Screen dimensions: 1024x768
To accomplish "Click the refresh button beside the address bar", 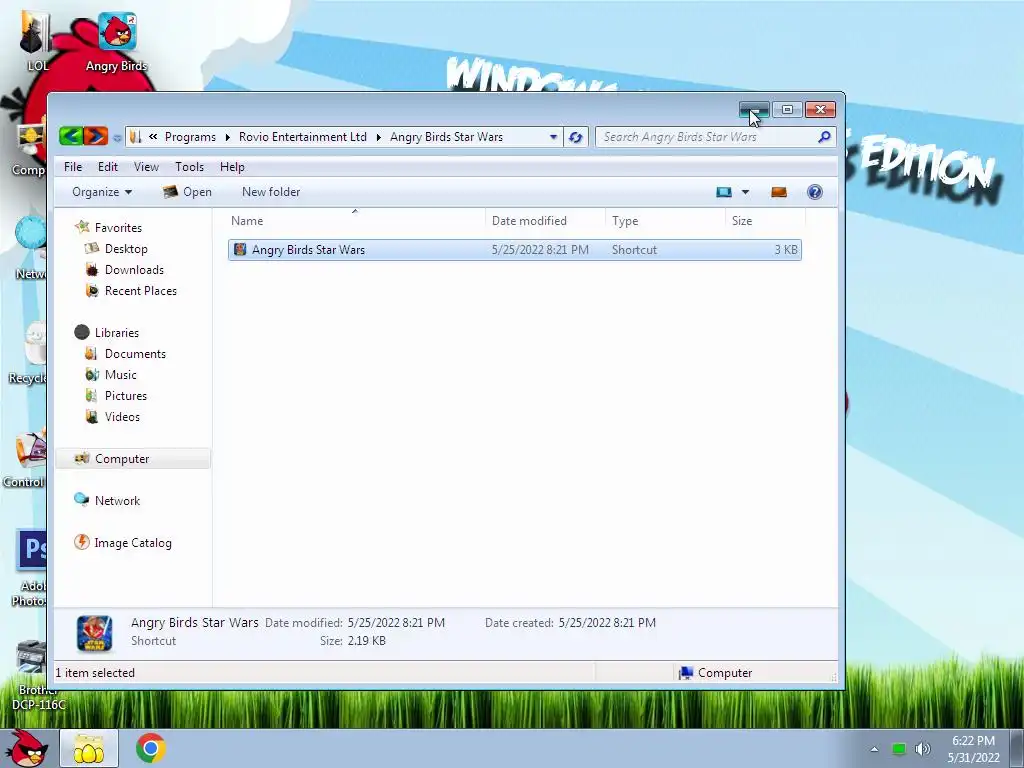I will 575,137.
